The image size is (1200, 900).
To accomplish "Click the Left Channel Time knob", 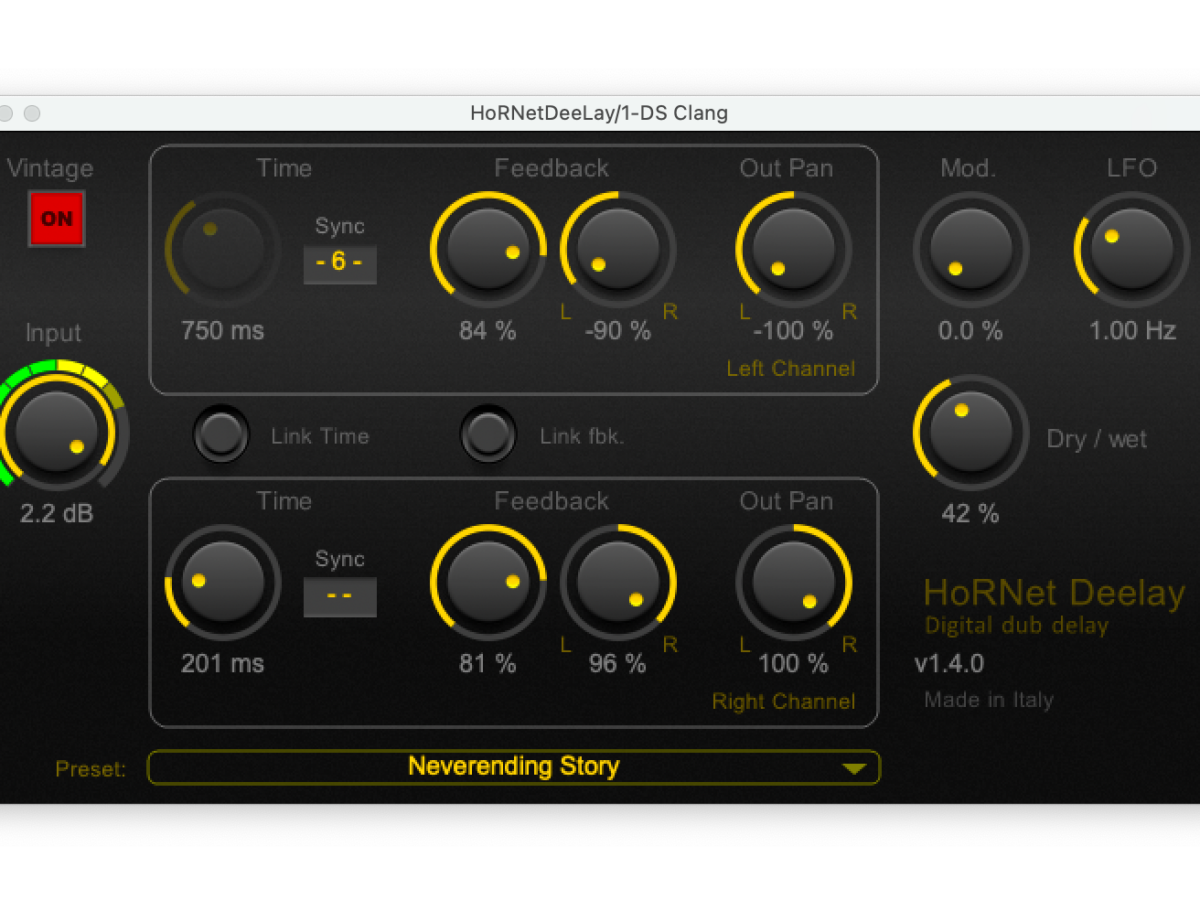I will (x=222, y=249).
